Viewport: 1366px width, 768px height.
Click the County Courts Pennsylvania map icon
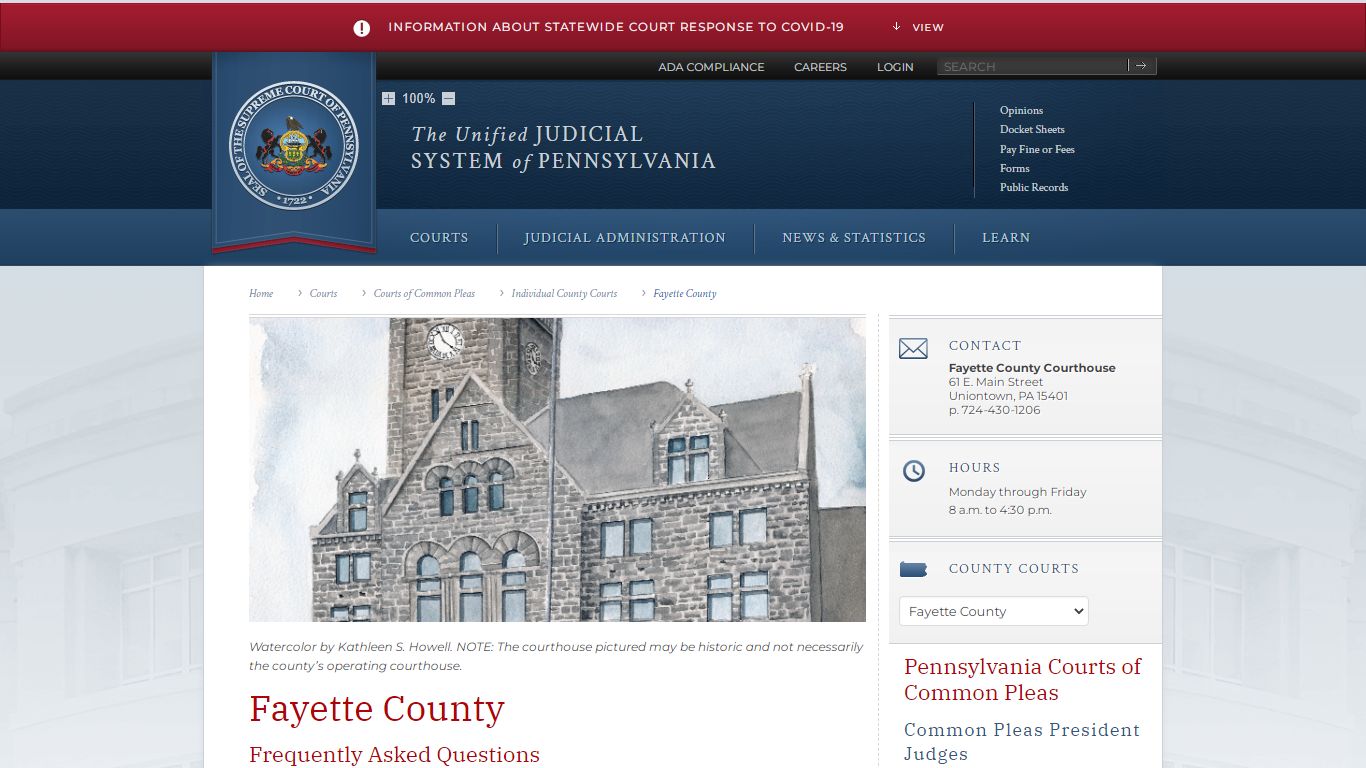[914, 569]
